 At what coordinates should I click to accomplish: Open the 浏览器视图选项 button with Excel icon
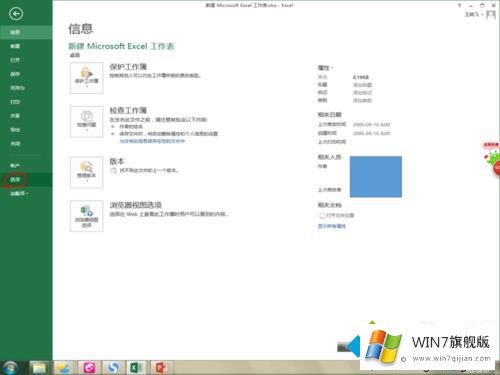(87, 216)
